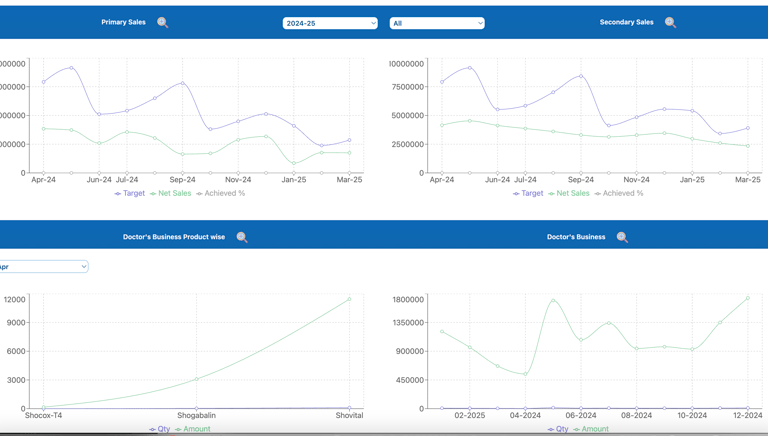Viewport: 768px width, 436px height.
Task: Click the 02-2025 axis label
Action: 470,415
